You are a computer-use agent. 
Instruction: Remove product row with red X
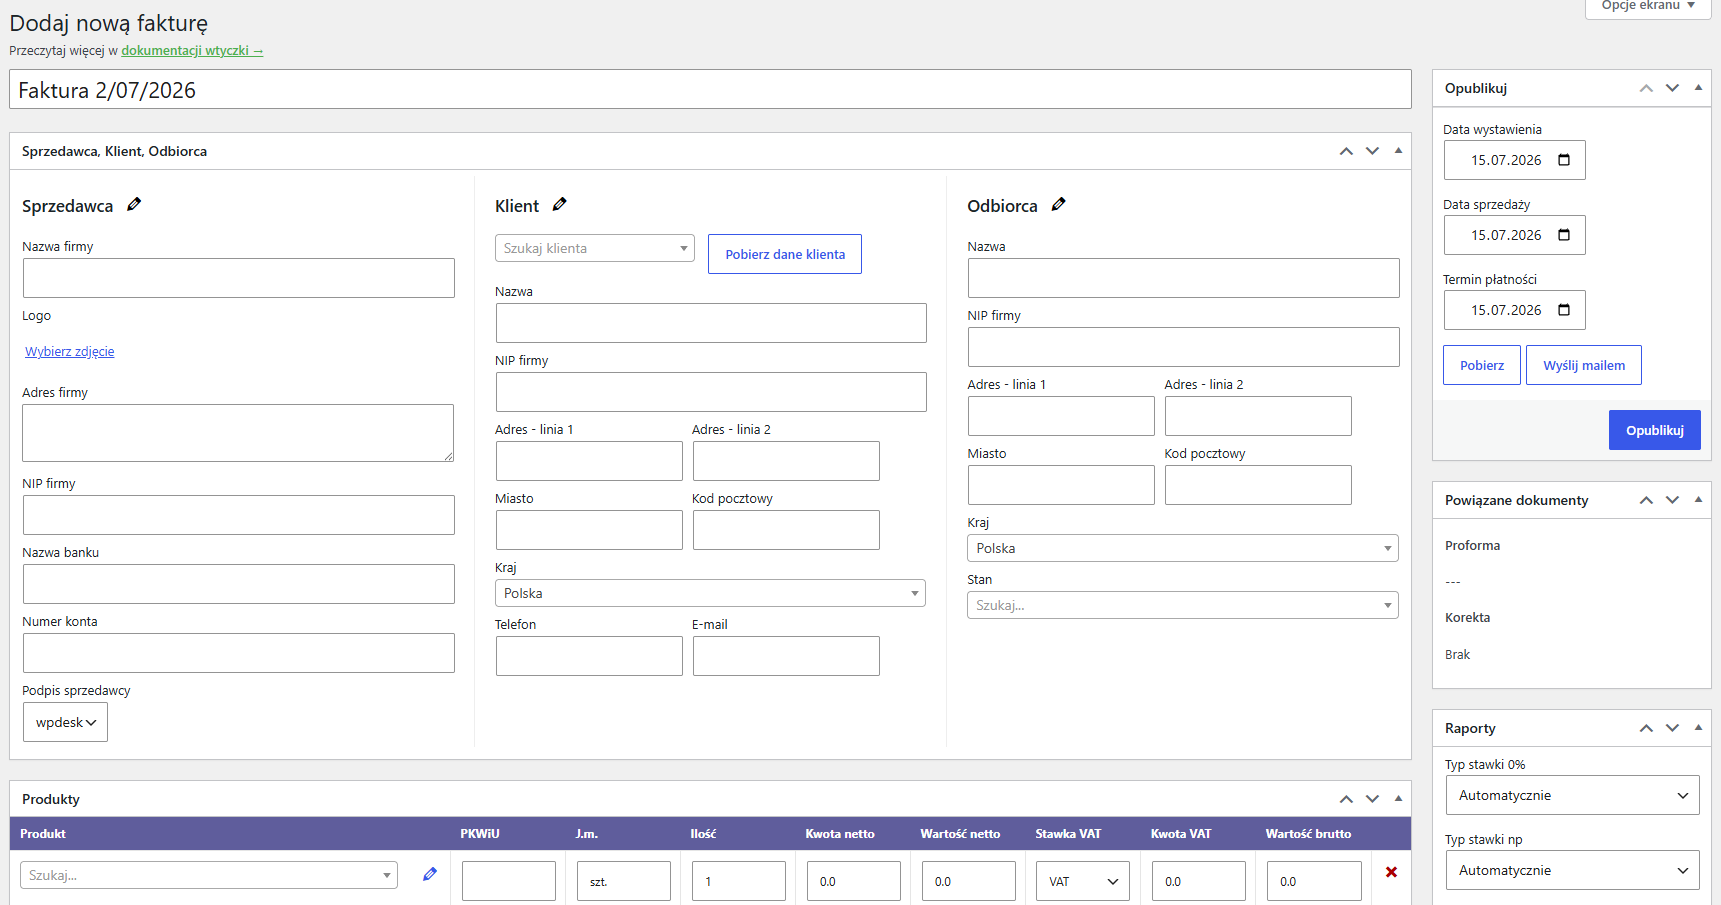(x=1391, y=872)
